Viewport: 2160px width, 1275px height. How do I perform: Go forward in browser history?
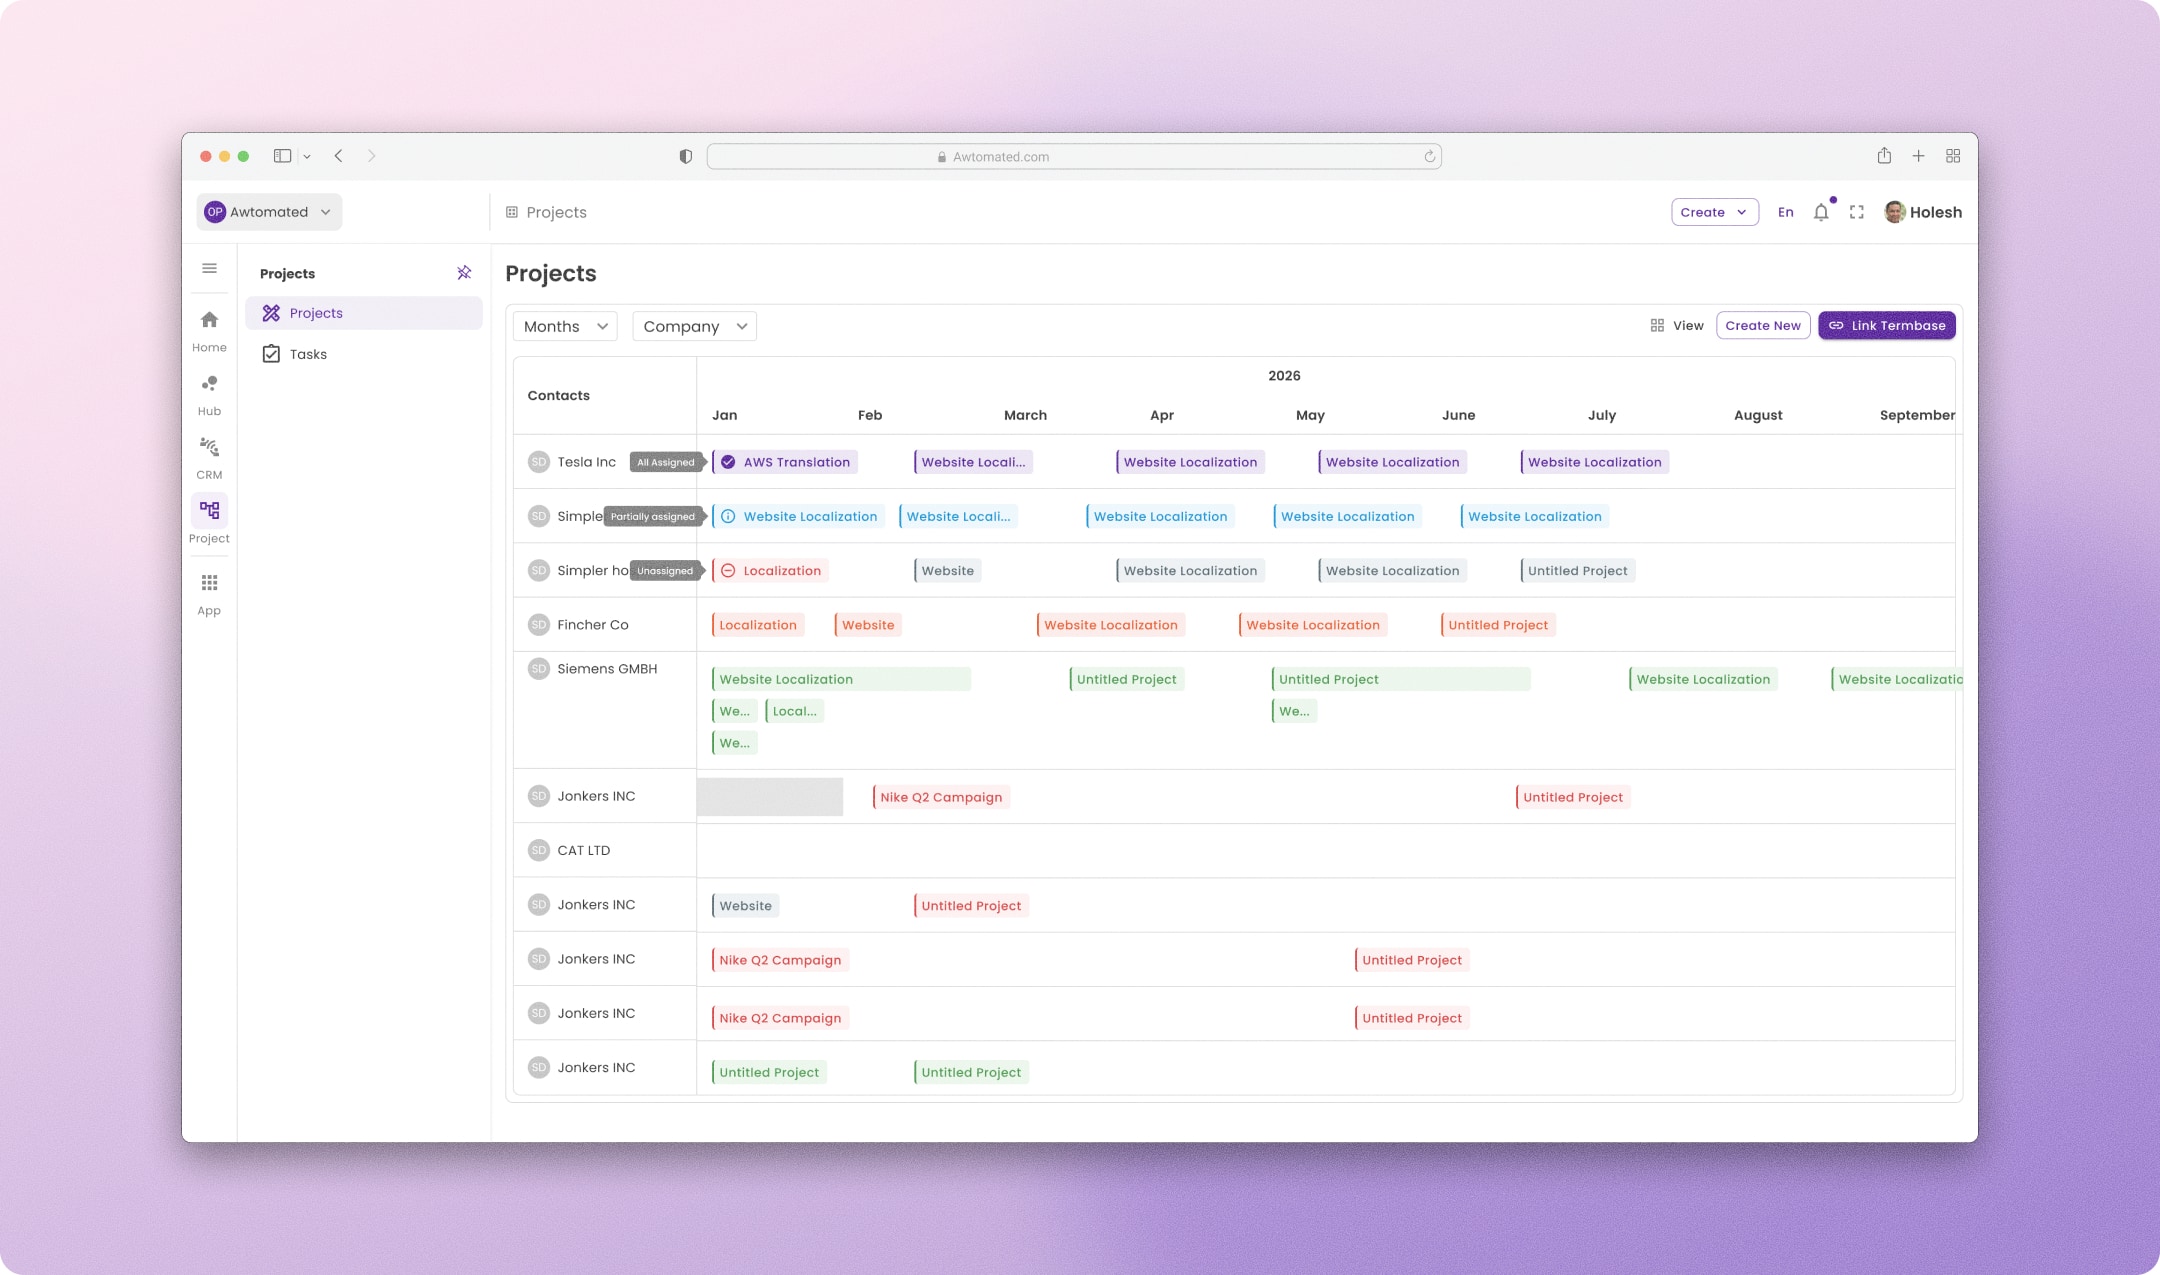(372, 156)
